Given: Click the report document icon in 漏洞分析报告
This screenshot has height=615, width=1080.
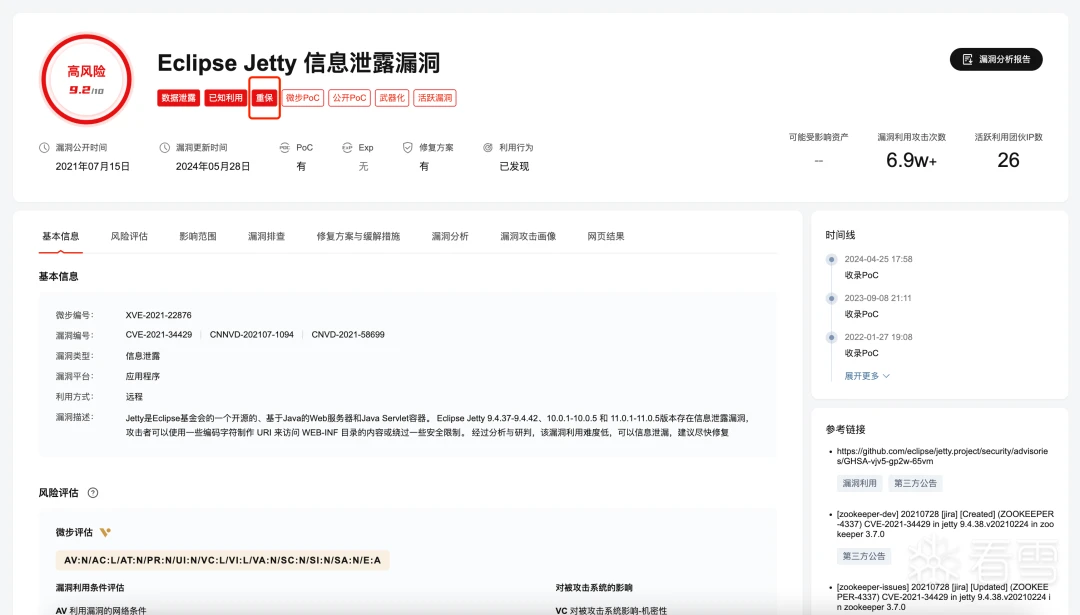Looking at the screenshot, I should (x=967, y=59).
